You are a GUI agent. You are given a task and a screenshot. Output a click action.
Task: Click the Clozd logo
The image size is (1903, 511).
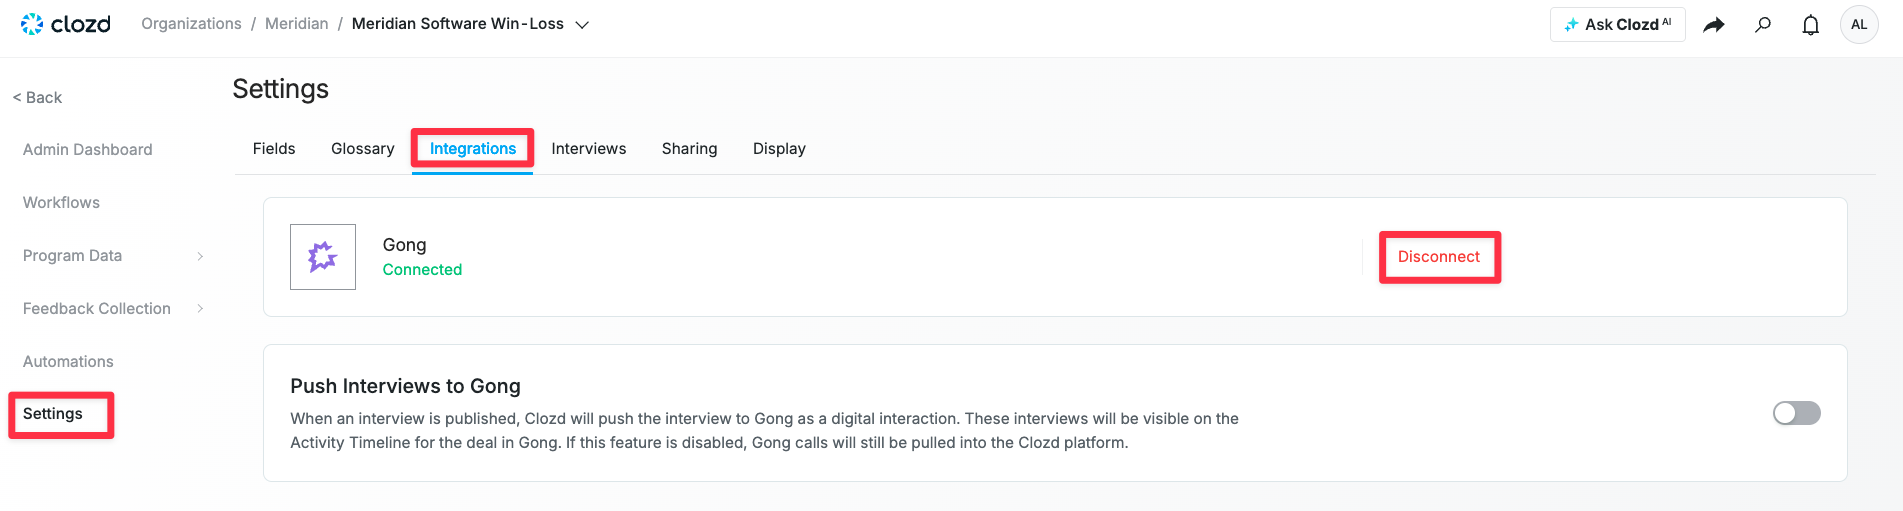[66, 24]
